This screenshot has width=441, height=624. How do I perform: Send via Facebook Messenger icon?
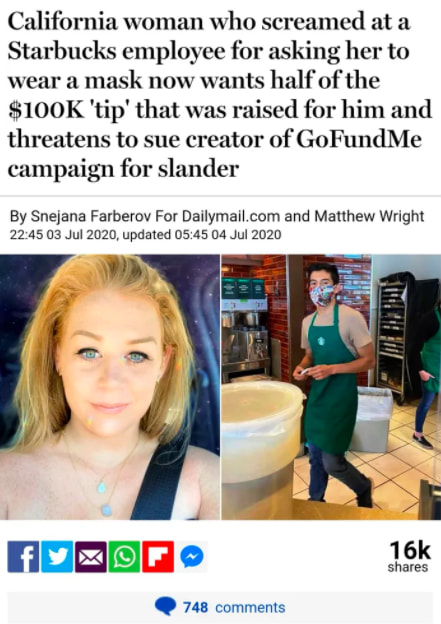pos(192,556)
